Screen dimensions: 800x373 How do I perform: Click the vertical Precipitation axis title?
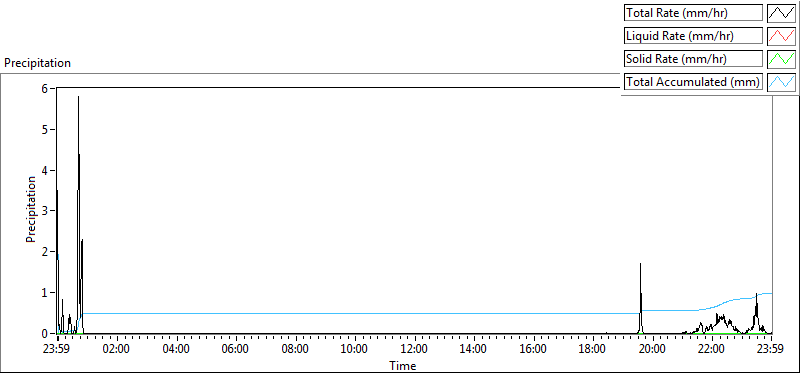tap(31, 209)
